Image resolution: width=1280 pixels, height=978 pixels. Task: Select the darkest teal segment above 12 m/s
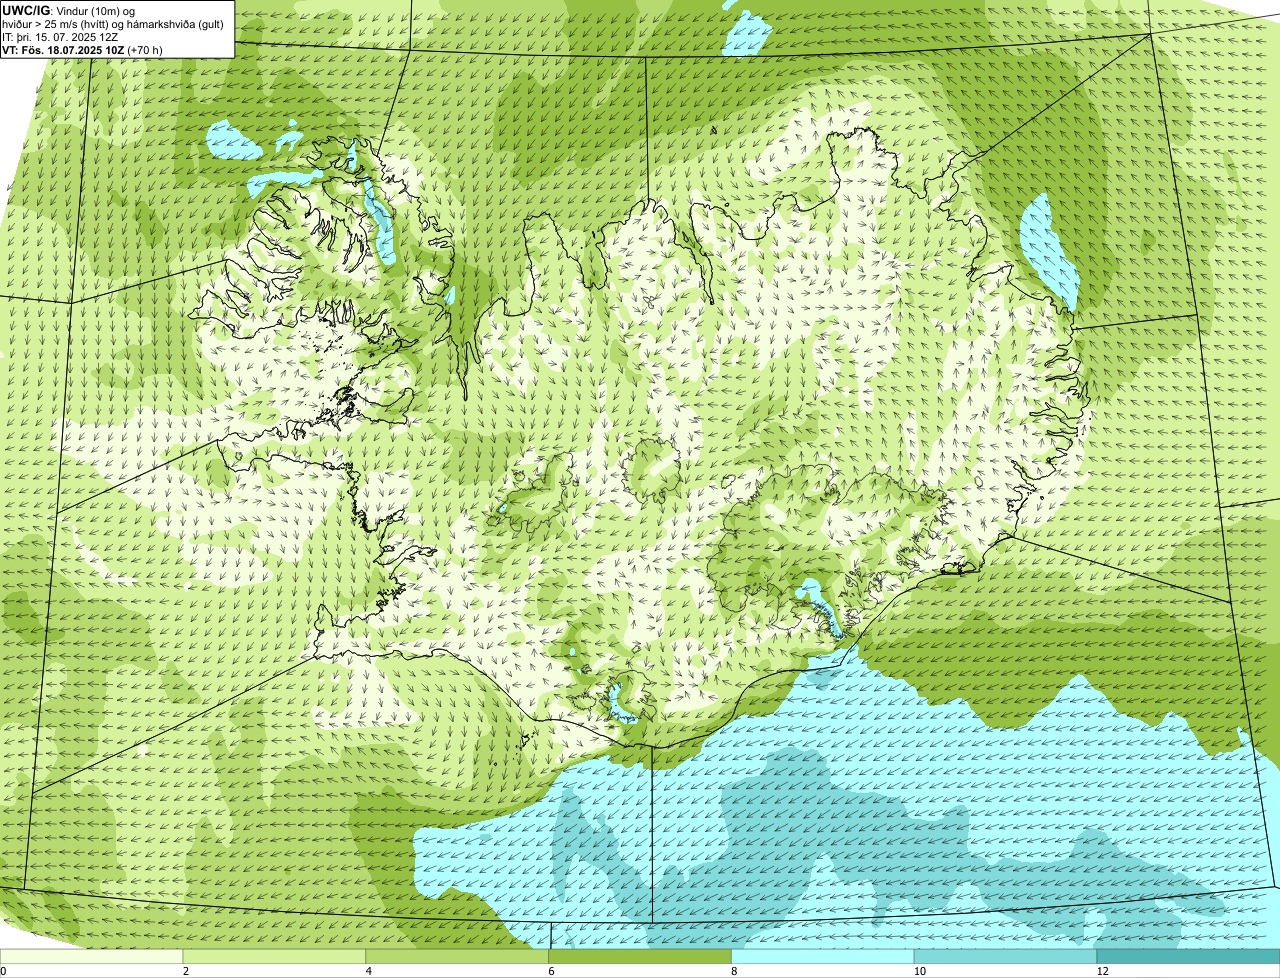pyautogui.click(x=1188, y=957)
